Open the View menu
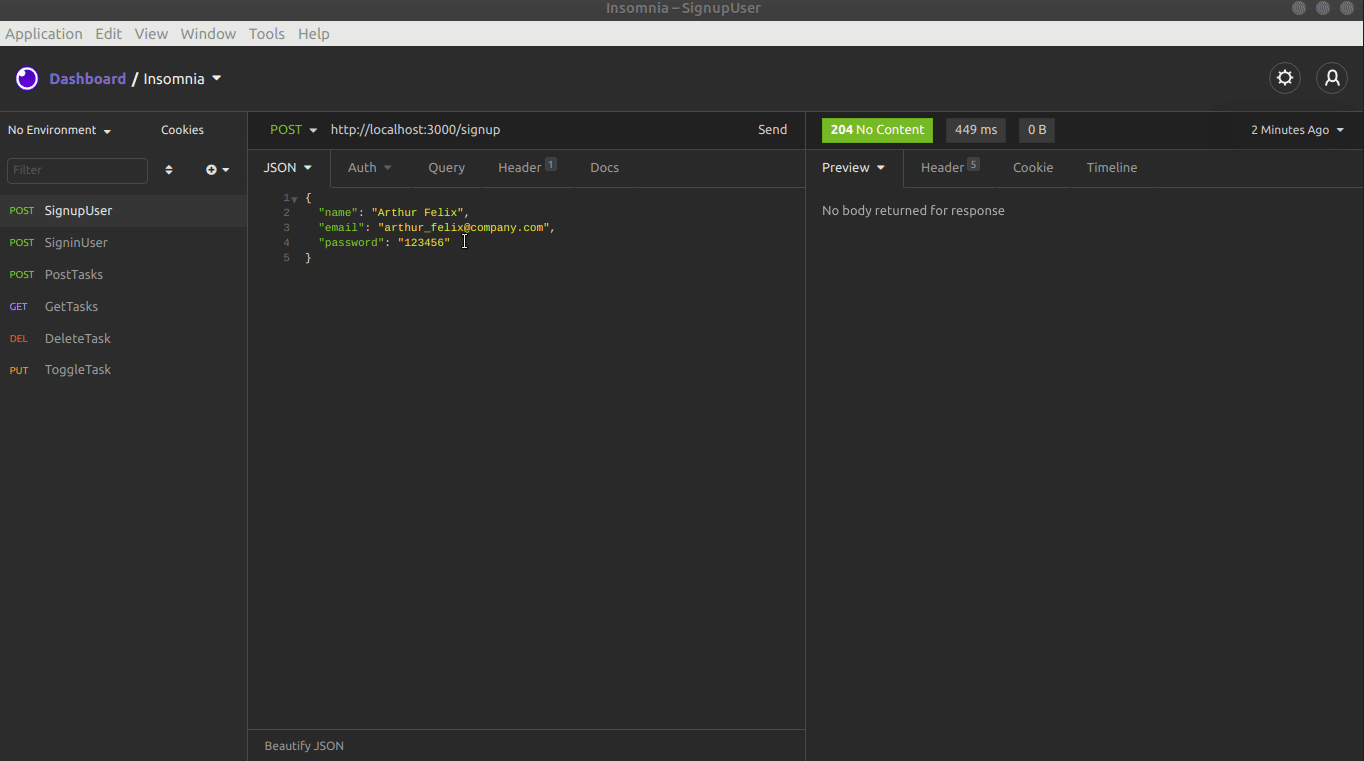This screenshot has width=1364, height=761. [151, 33]
